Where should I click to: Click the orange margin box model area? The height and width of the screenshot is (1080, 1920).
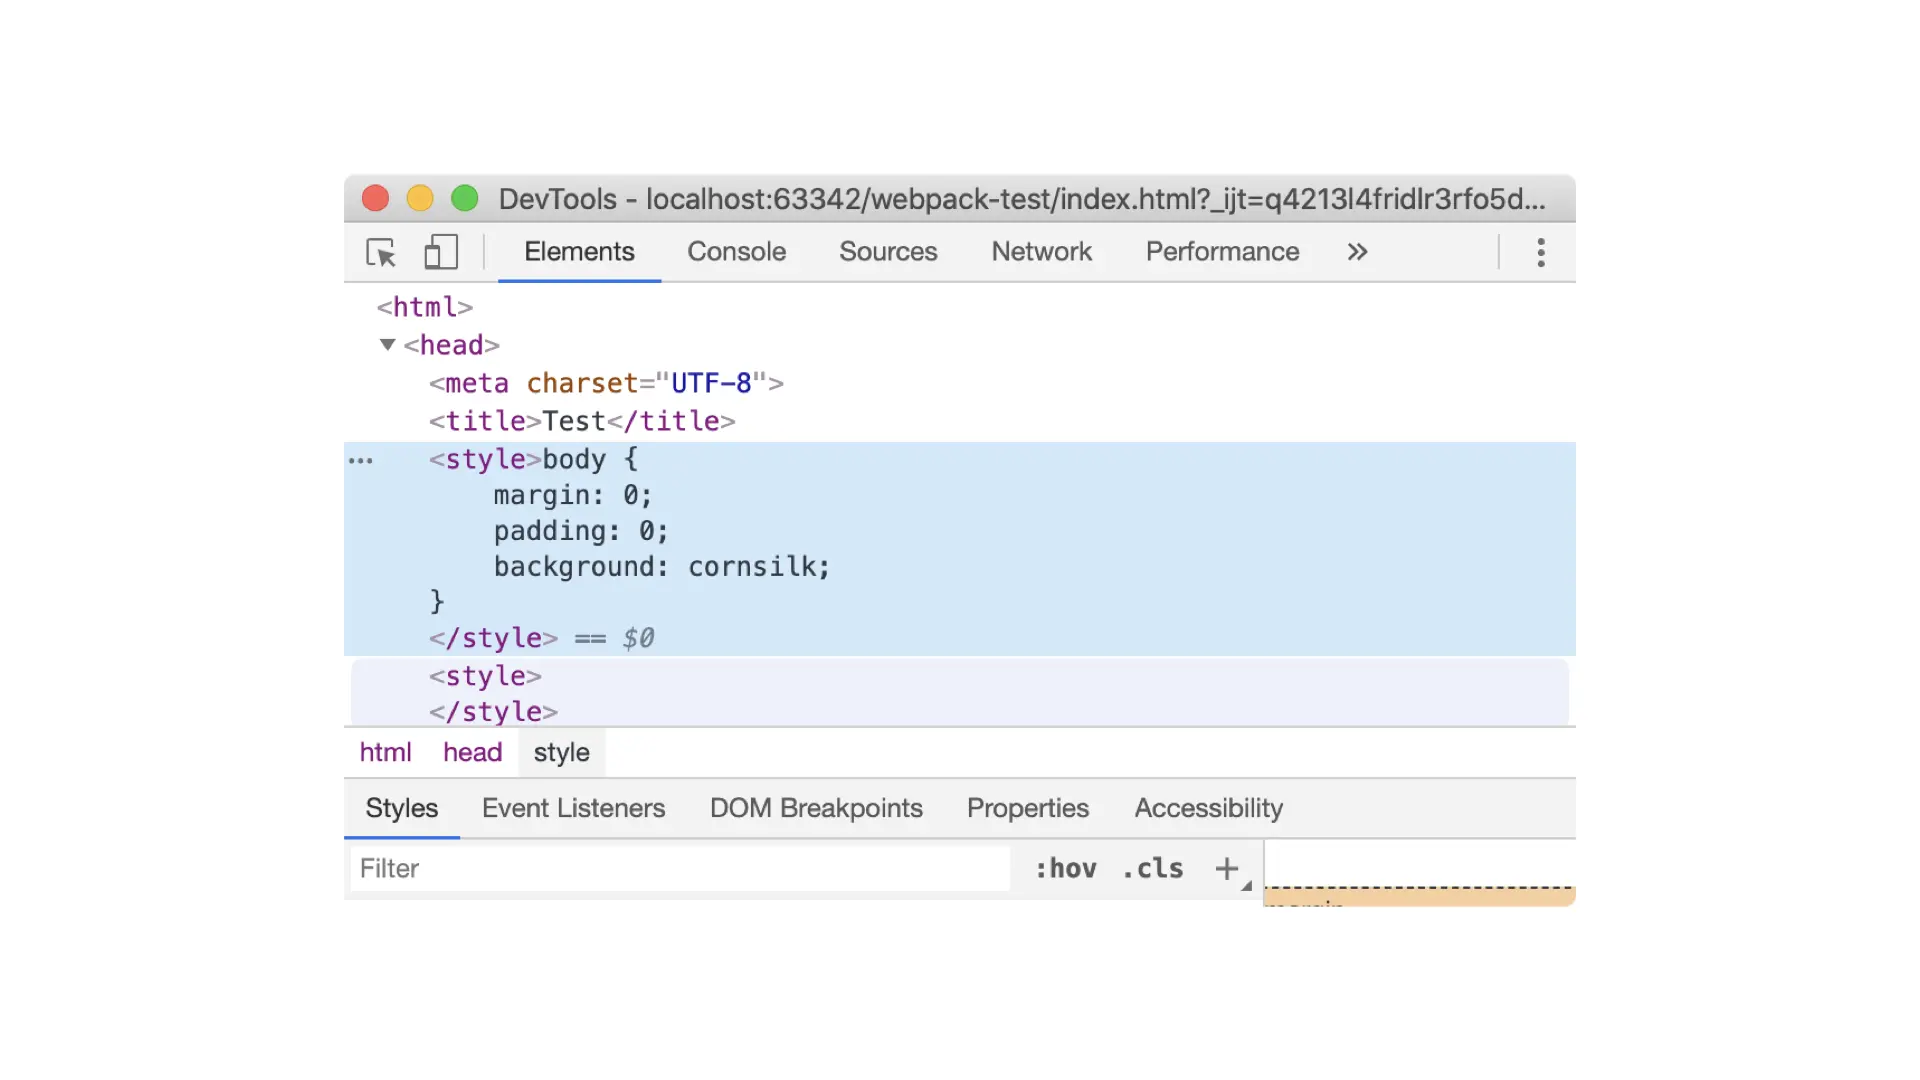(x=1420, y=897)
